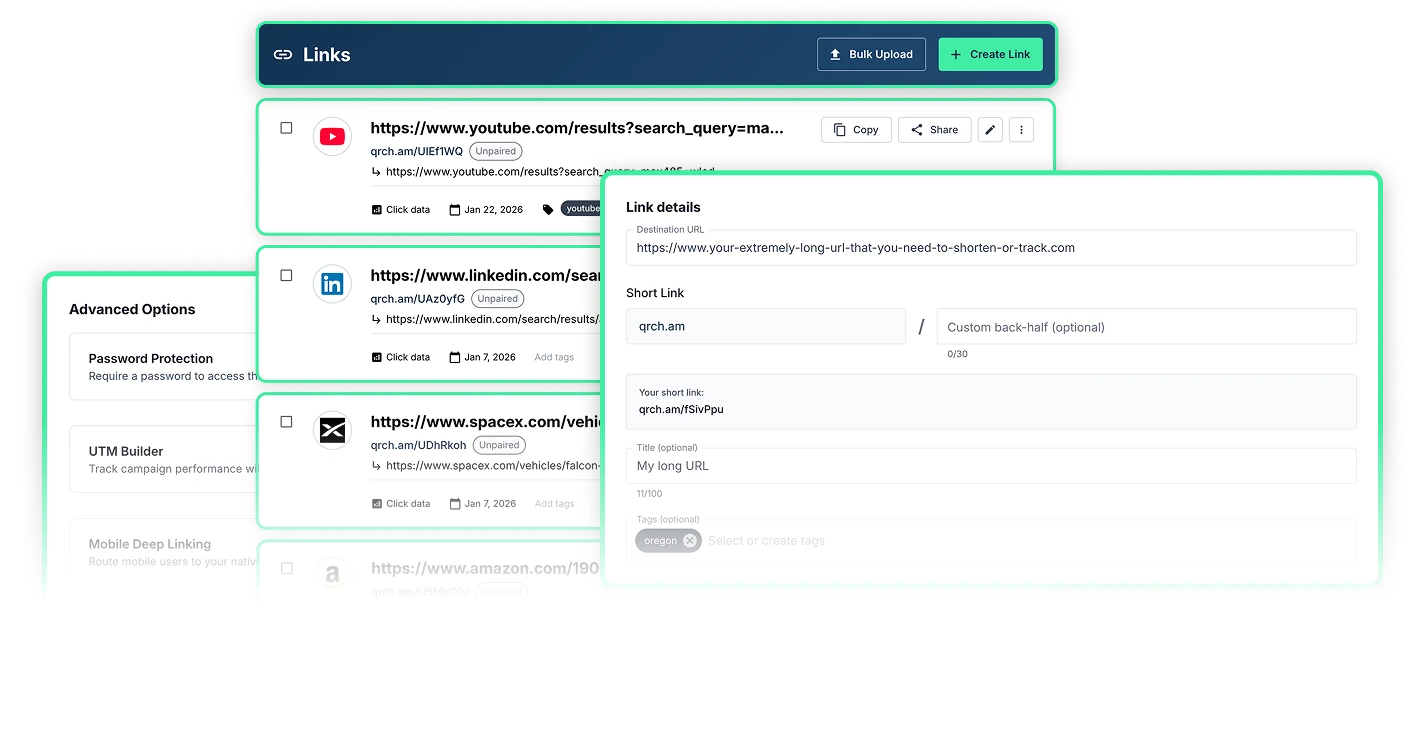
Task: View Click data for the YouTube link
Action: click(400, 210)
